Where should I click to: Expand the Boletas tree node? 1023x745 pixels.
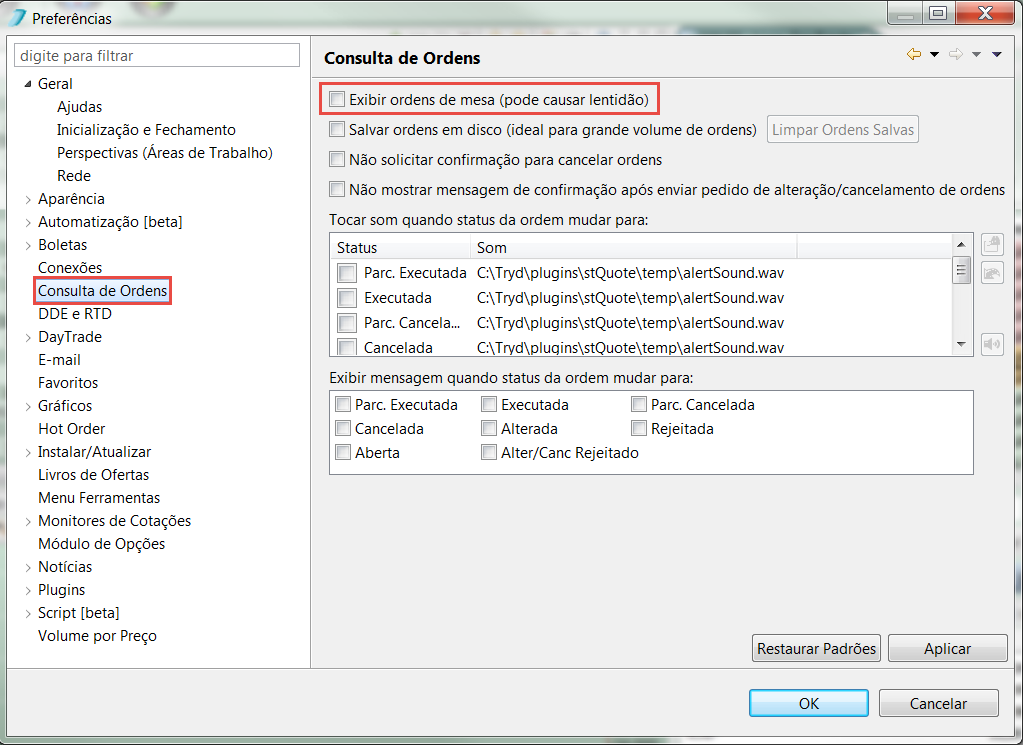coord(27,245)
